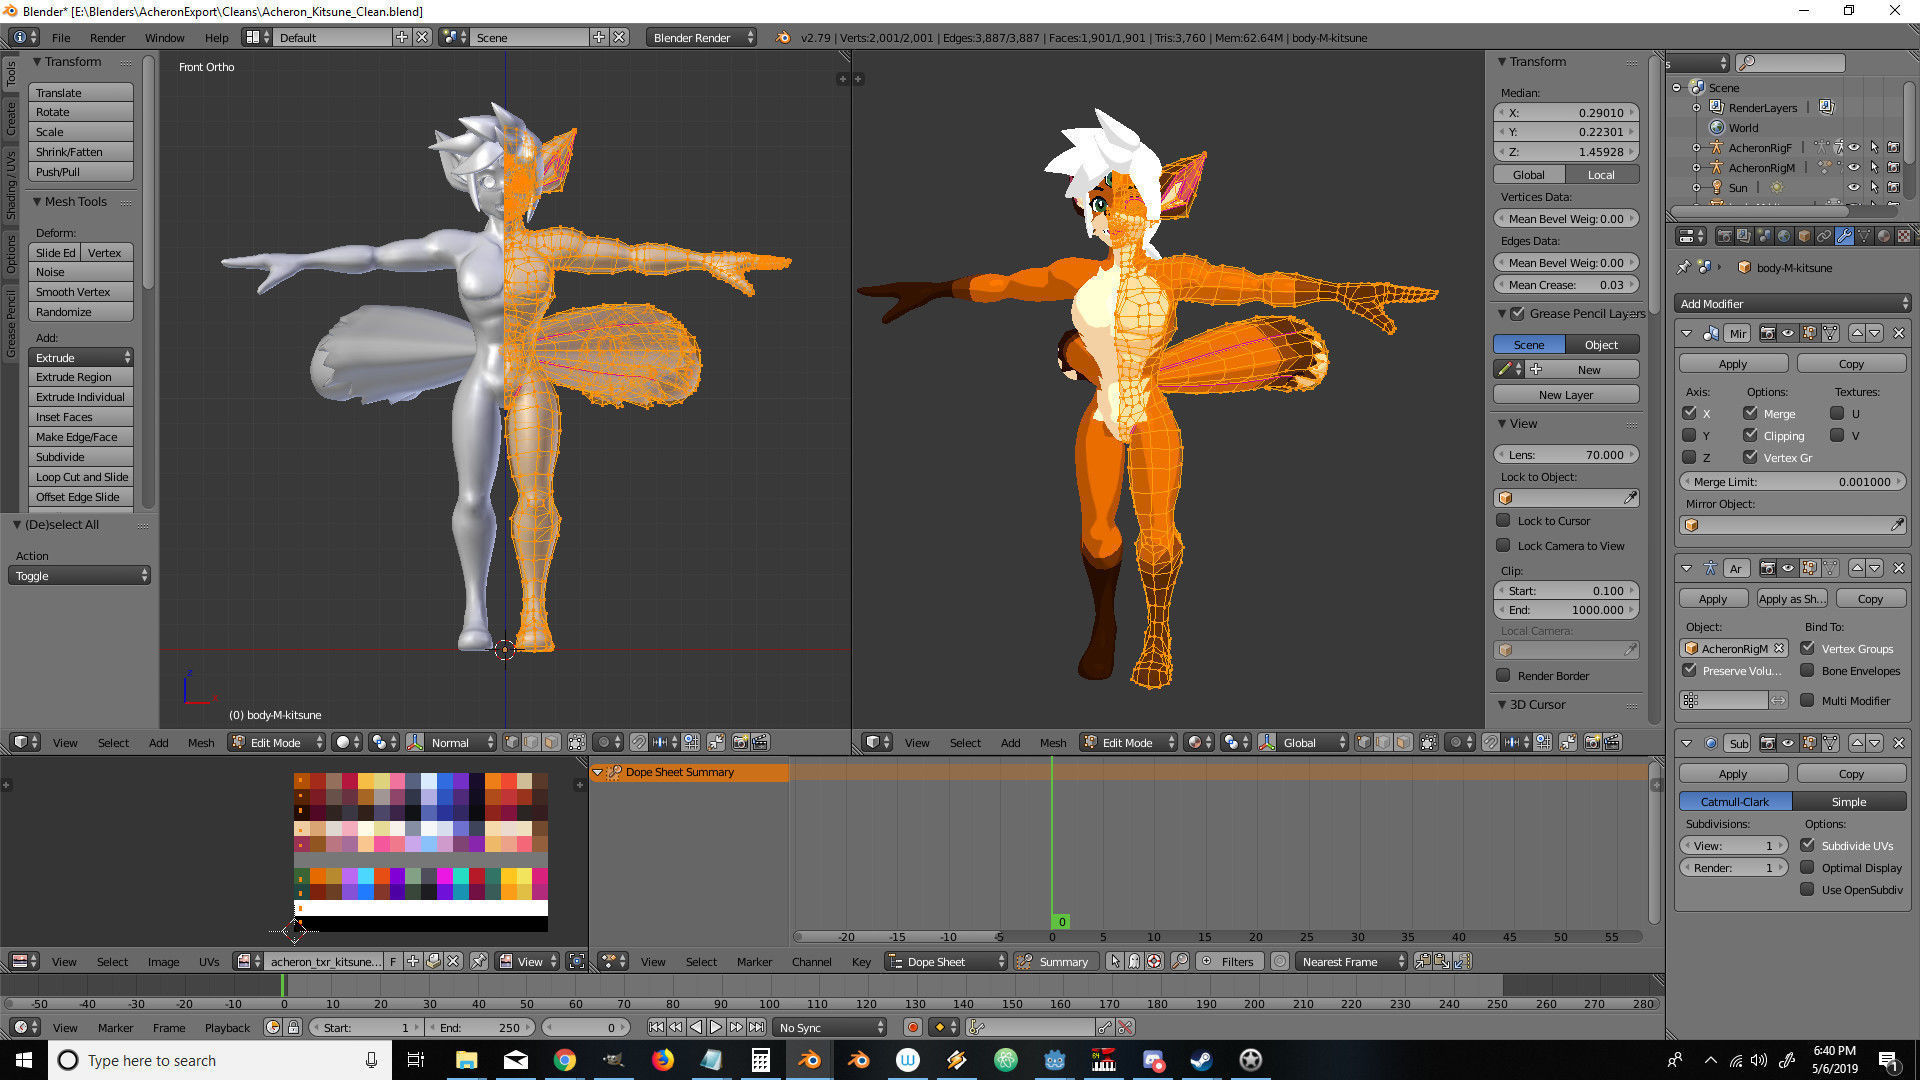Open the No Sync playback dropdown
The height and width of the screenshot is (1080, 1920).
point(830,1027)
